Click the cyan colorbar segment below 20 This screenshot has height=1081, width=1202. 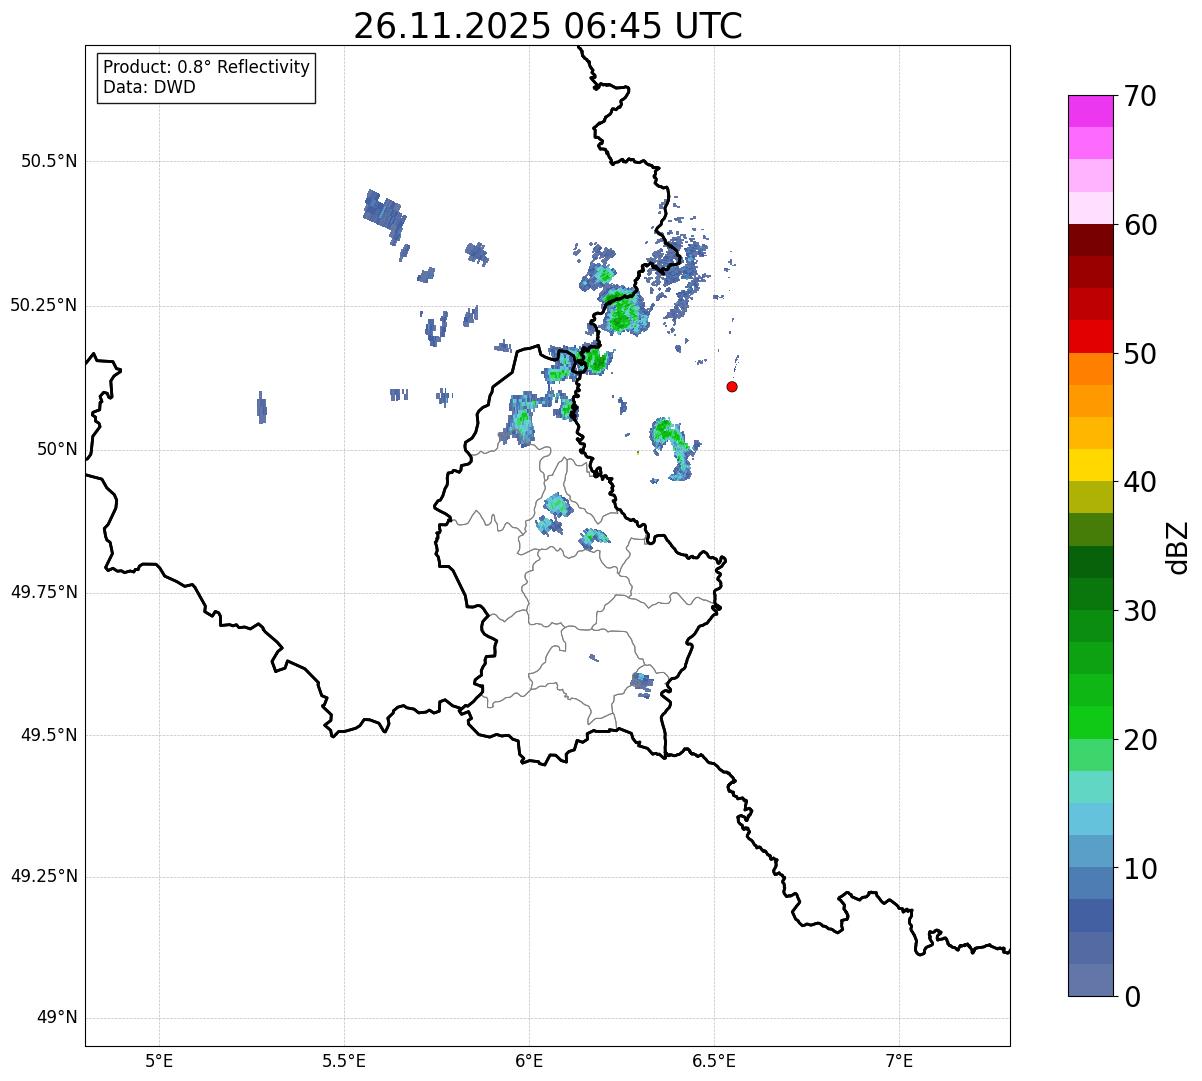click(x=1091, y=787)
